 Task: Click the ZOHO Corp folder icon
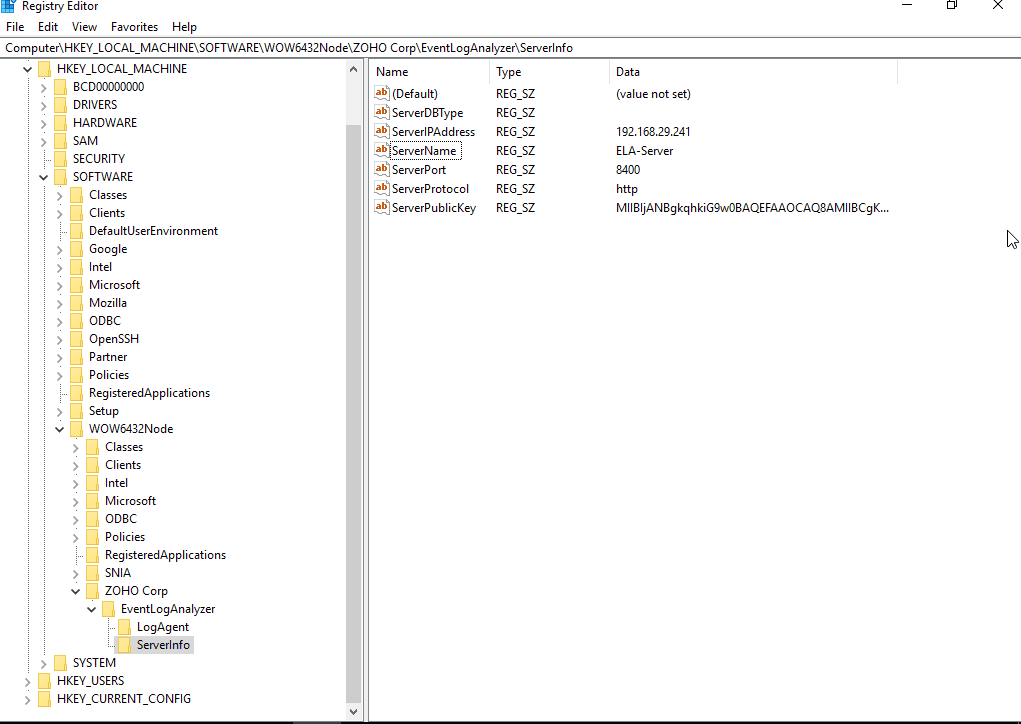(x=92, y=590)
